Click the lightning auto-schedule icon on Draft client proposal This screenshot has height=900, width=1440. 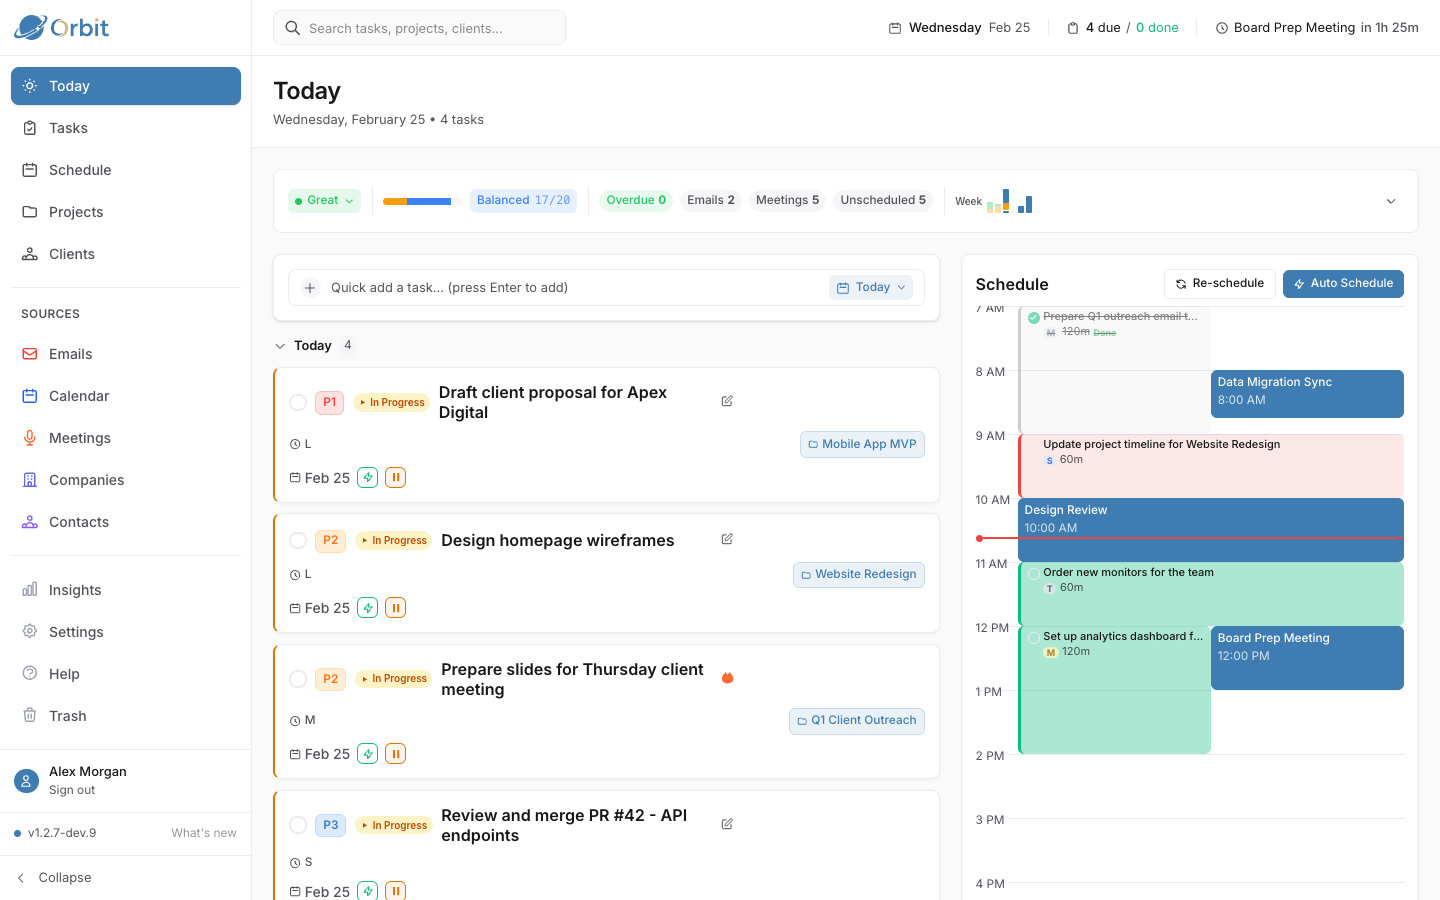pos(367,477)
